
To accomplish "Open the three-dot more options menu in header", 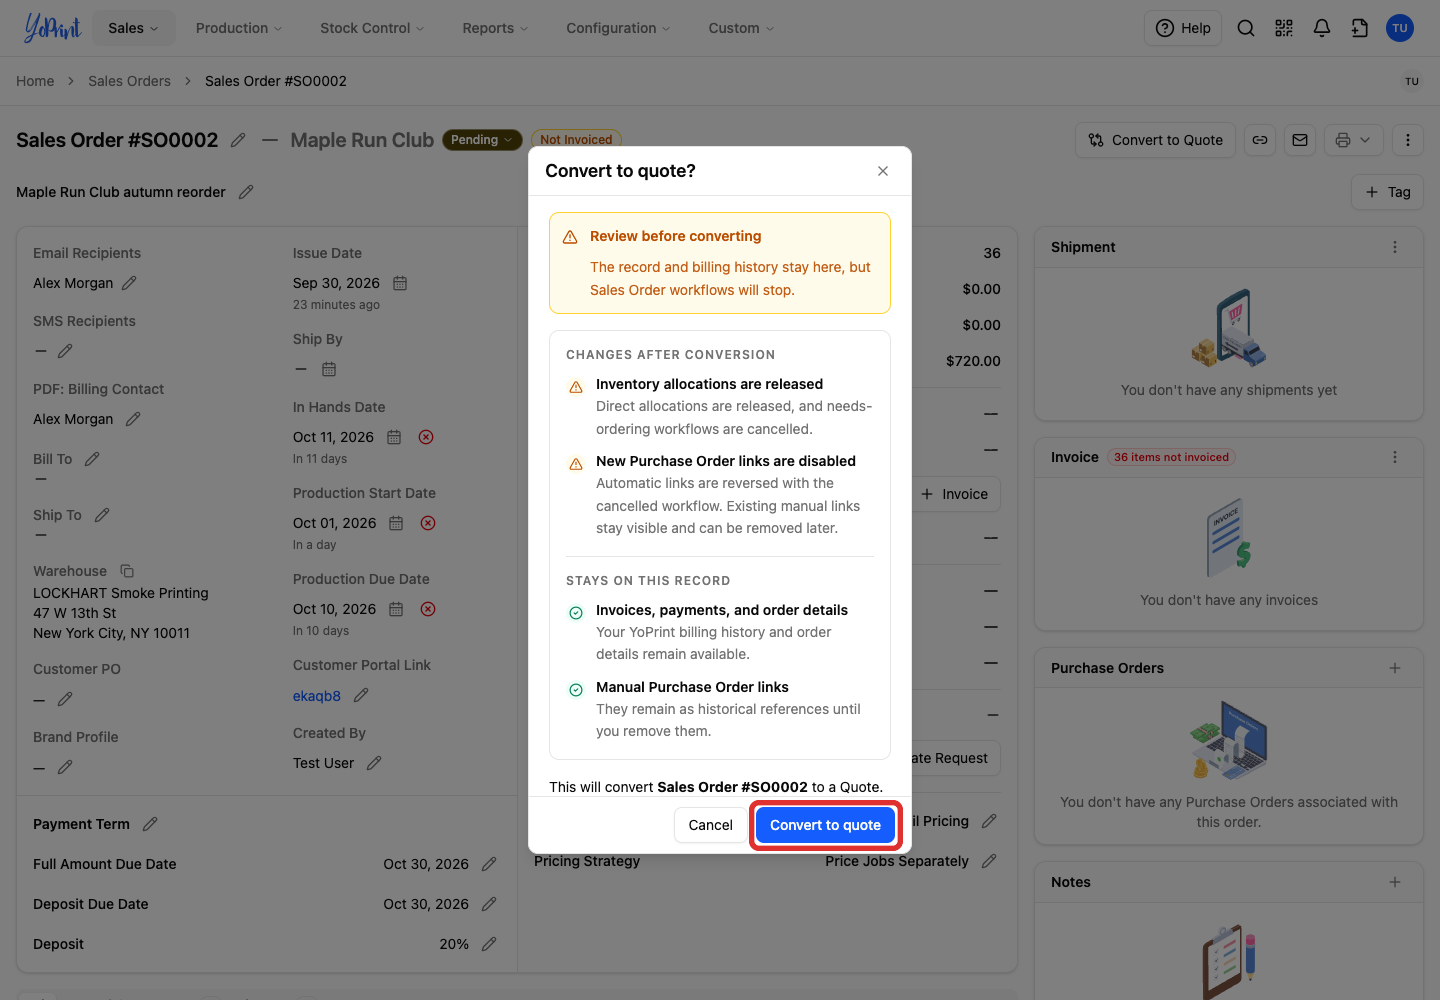I will tap(1408, 140).
